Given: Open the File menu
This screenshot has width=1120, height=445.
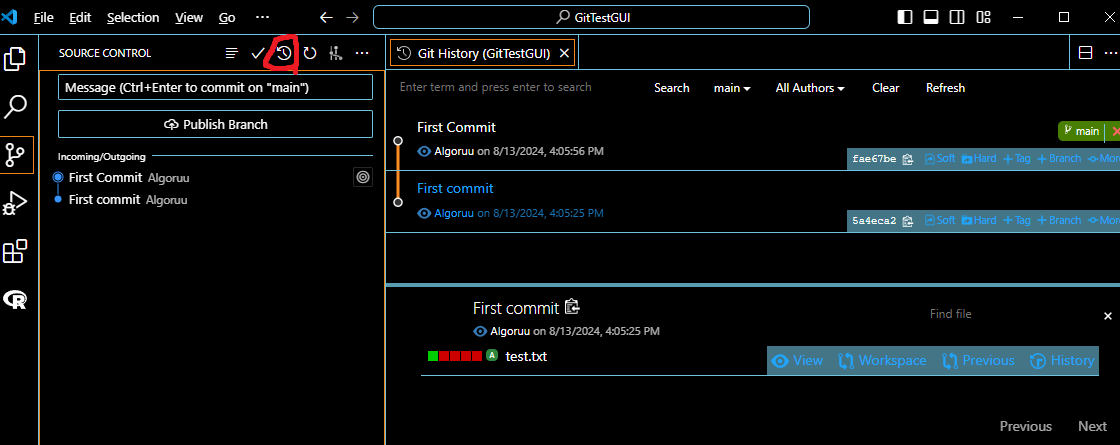Looking at the screenshot, I should [x=44, y=18].
